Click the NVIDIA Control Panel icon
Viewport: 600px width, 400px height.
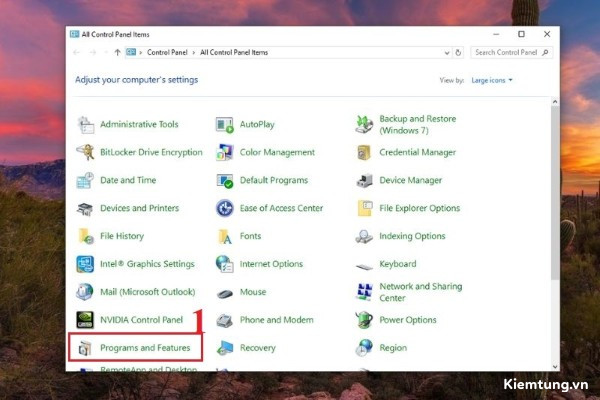pyautogui.click(x=85, y=320)
